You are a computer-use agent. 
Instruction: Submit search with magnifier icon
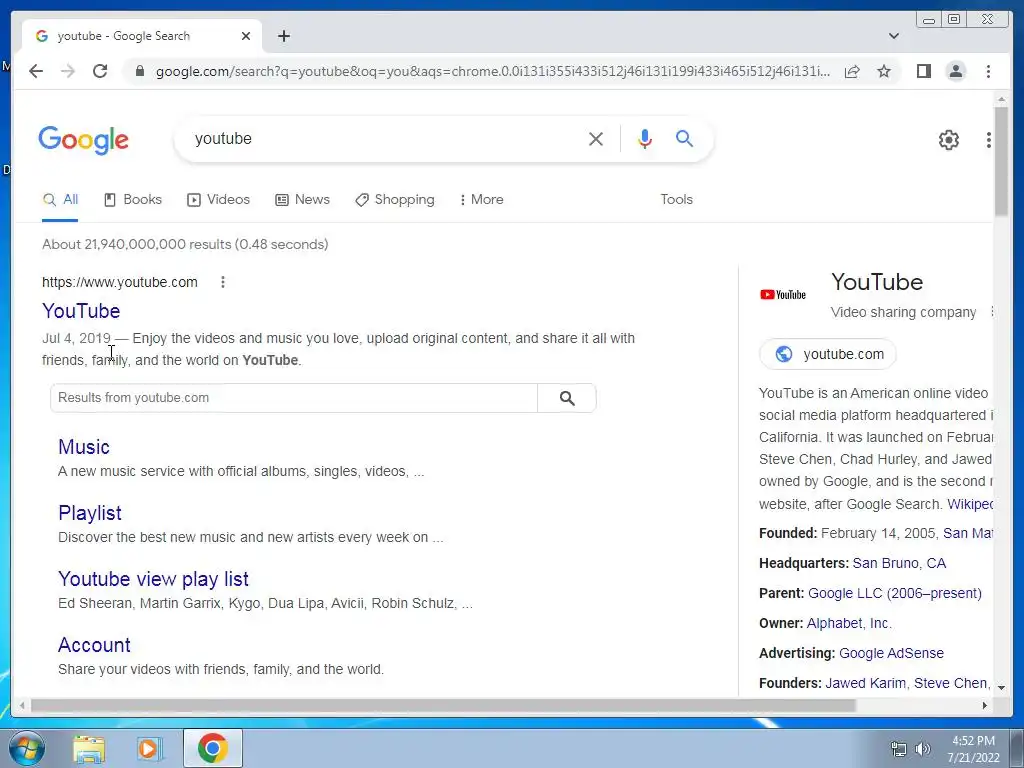[684, 138]
